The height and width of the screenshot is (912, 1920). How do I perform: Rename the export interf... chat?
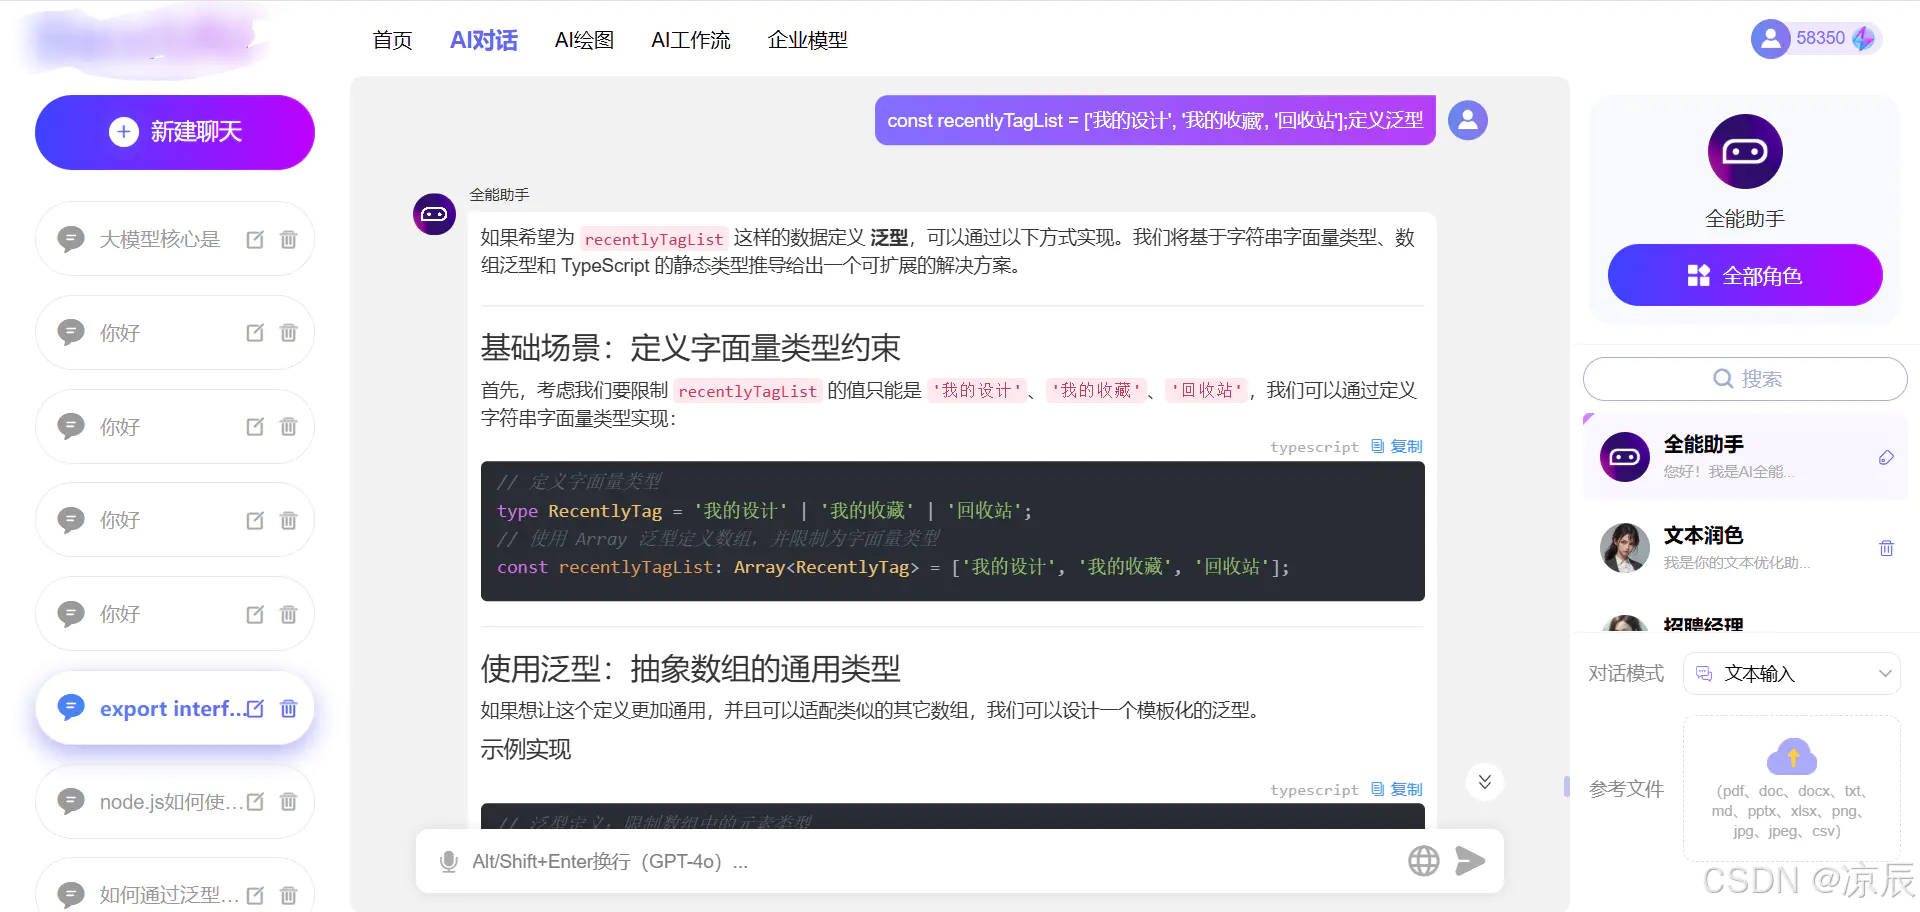255,708
